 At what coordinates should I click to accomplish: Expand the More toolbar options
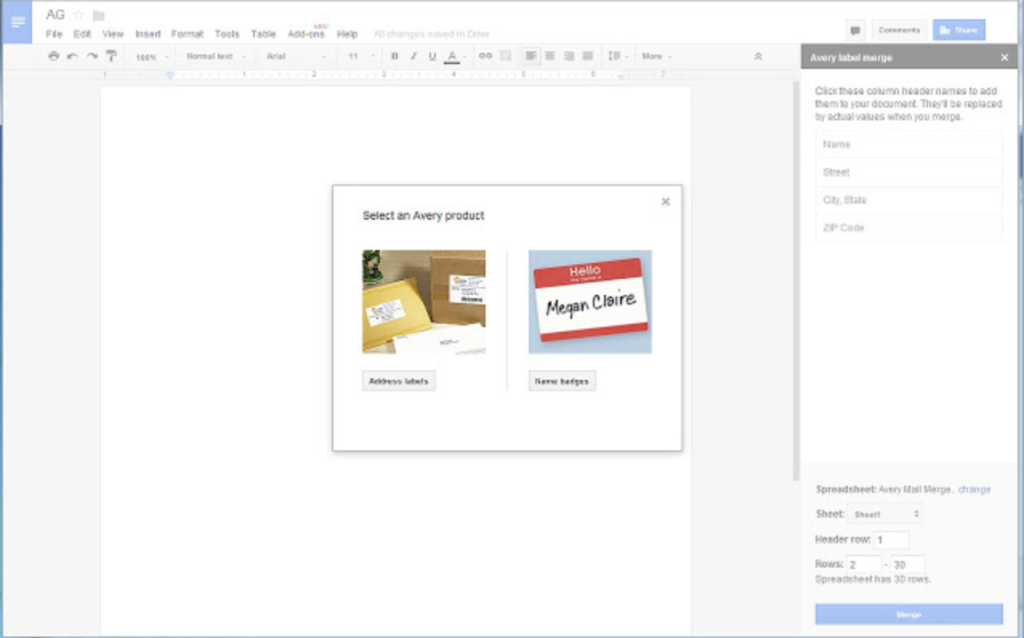click(655, 56)
